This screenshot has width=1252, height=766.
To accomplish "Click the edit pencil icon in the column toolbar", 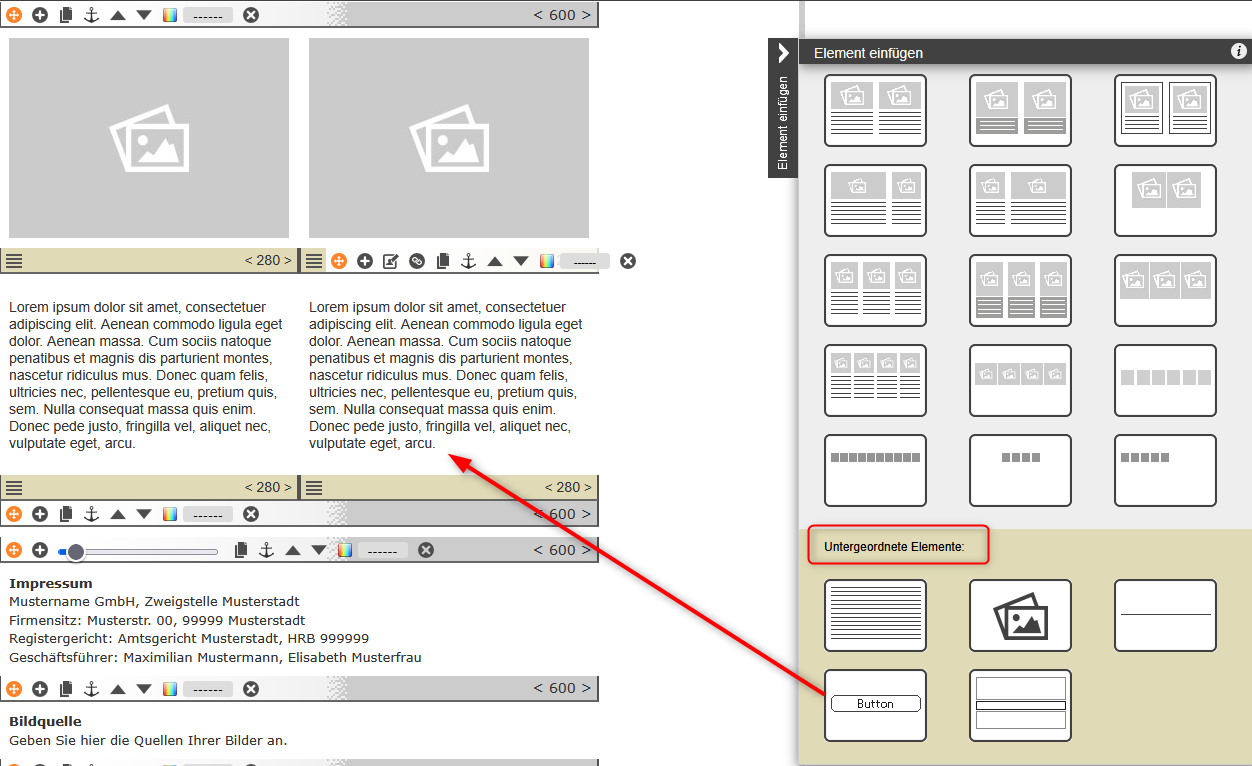I will 391,261.
